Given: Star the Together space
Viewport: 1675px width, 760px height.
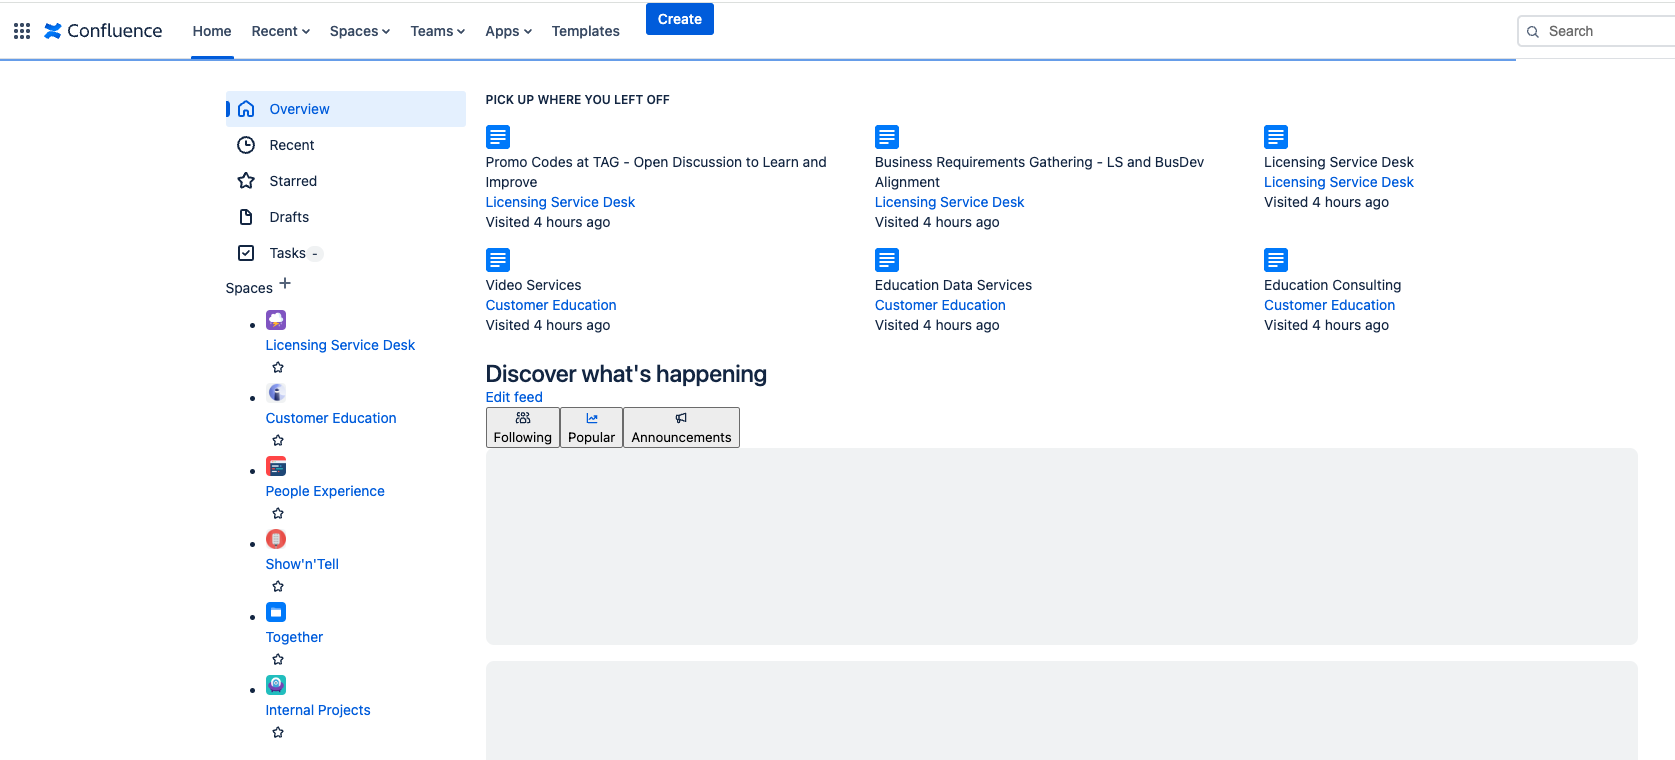Looking at the screenshot, I should (278, 659).
